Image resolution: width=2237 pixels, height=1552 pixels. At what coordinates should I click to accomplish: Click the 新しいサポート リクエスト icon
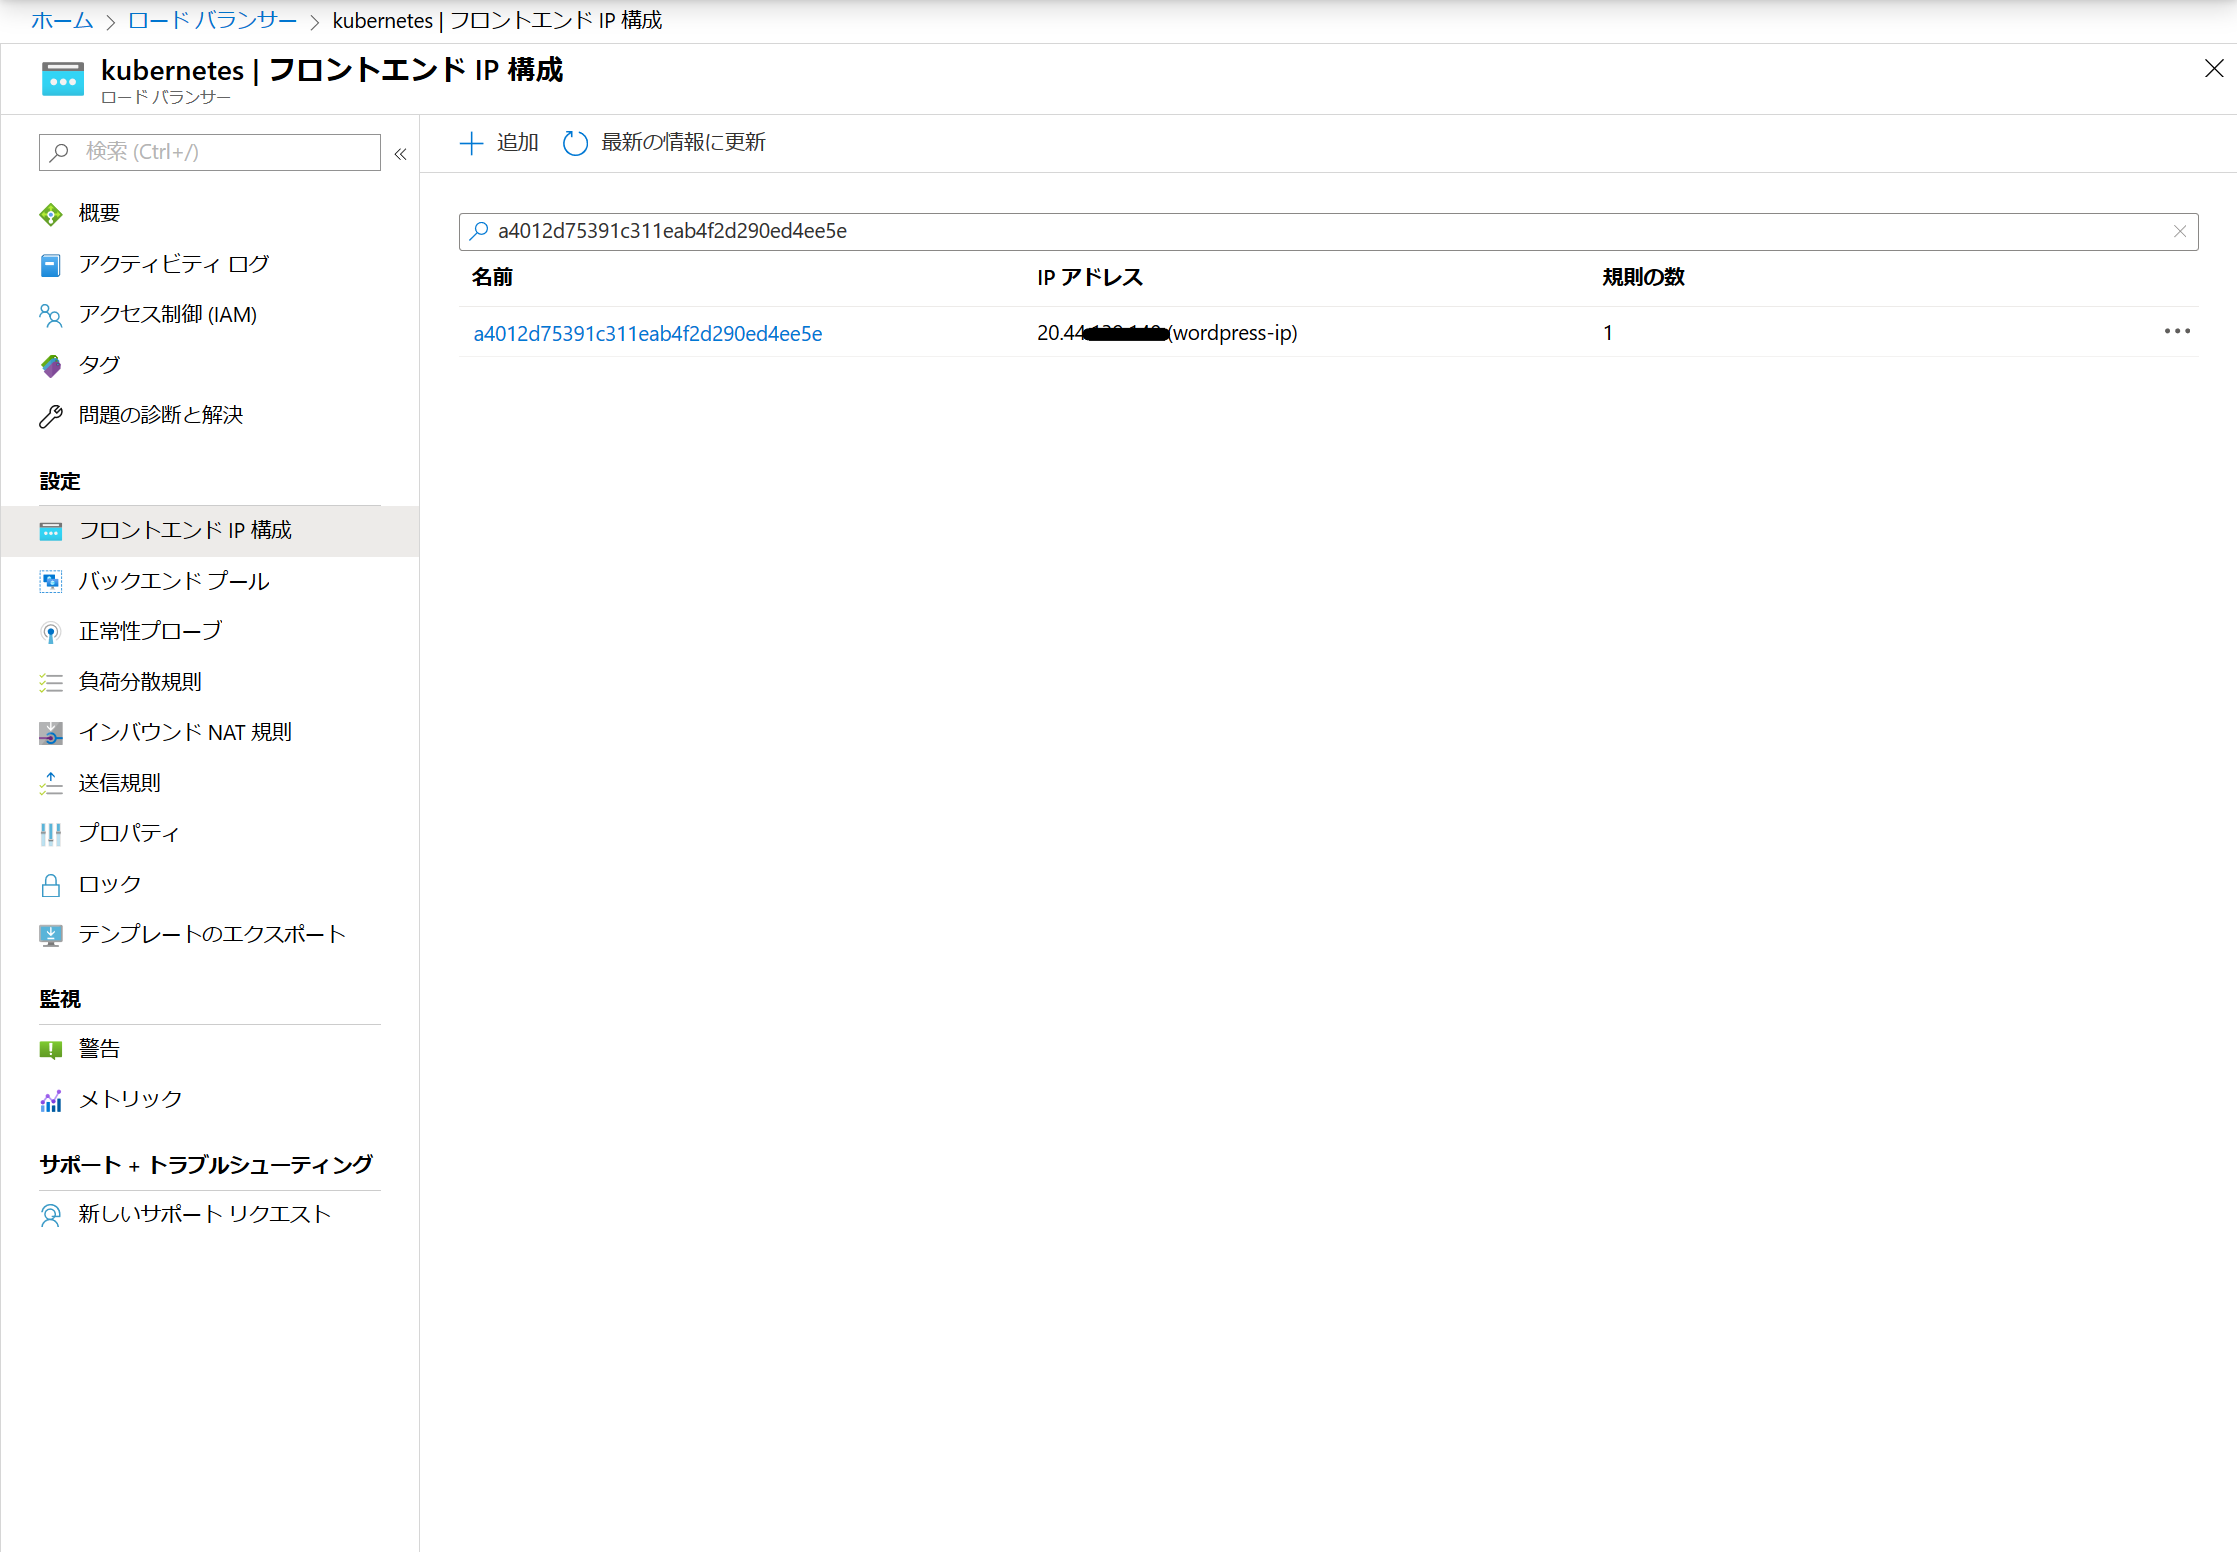pos(51,1215)
